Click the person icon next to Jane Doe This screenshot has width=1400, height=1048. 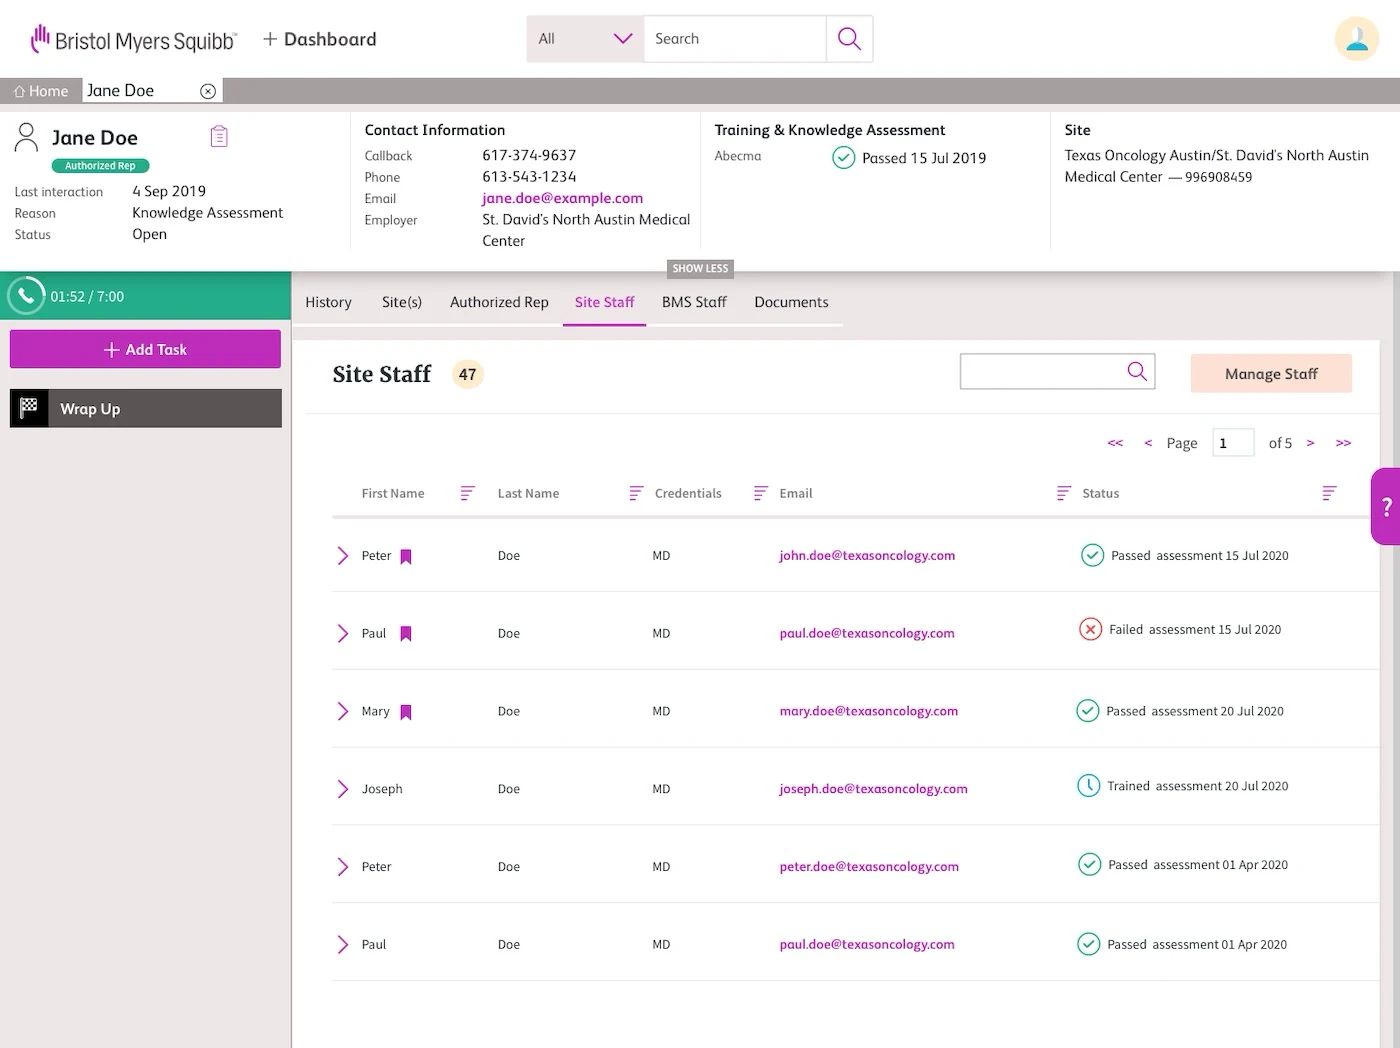[x=27, y=137]
